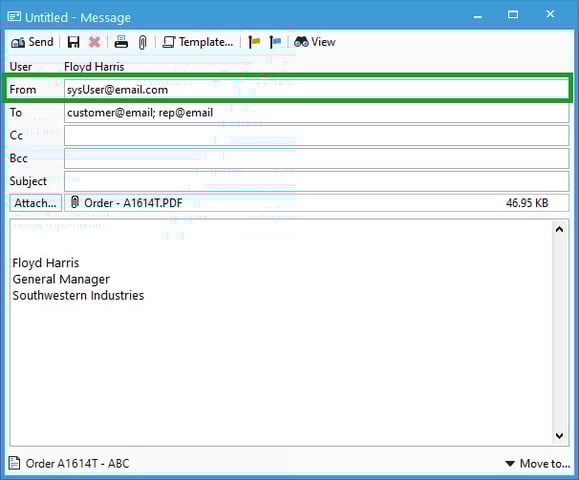Delete the message with the red X icon

pos(95,42)
